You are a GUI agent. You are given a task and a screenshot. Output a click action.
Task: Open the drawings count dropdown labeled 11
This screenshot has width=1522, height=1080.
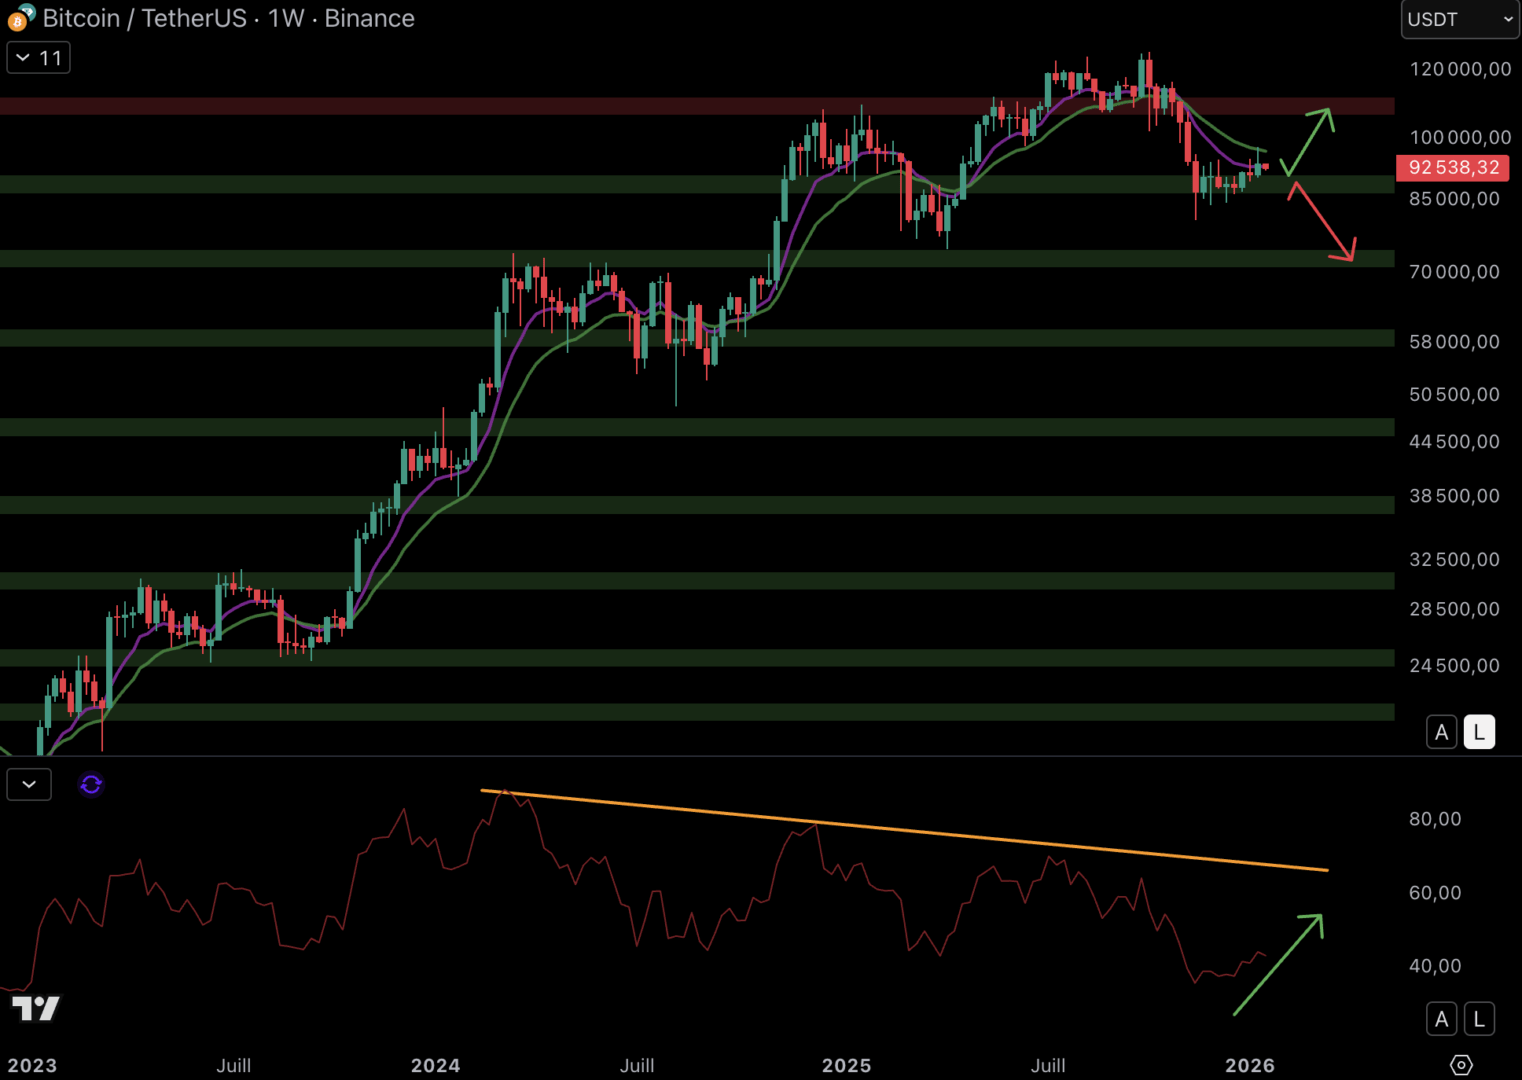(x=38, y=57)
